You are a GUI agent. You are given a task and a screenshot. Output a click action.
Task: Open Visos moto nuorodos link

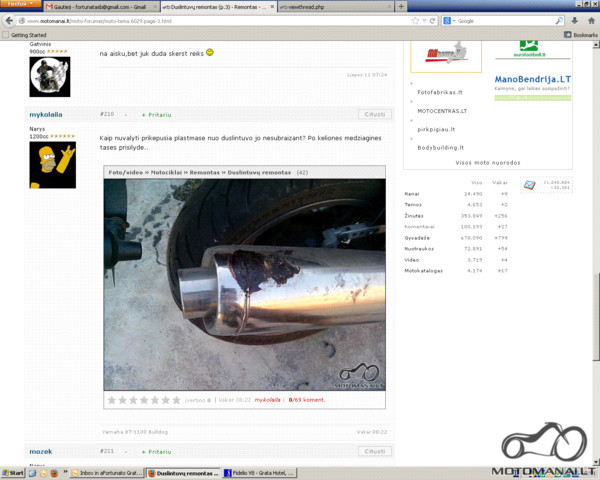(x=488, y=163)
